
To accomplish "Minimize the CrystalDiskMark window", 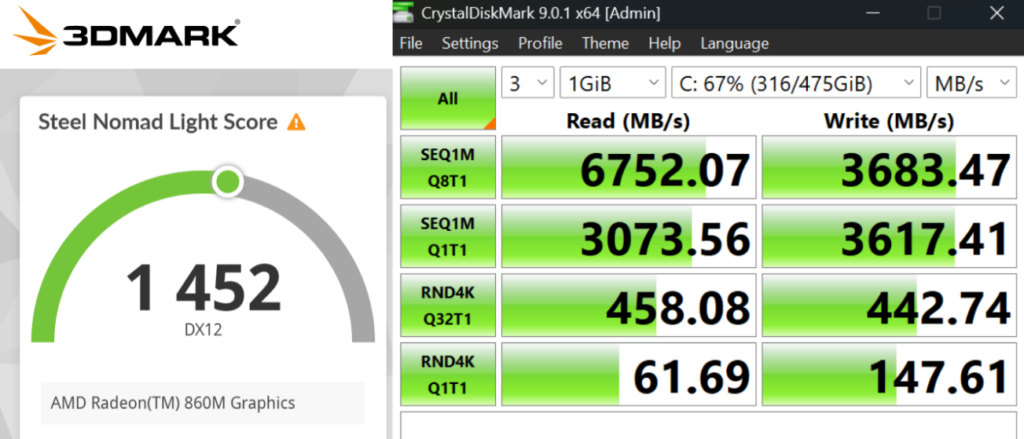I will coord(877,14).
